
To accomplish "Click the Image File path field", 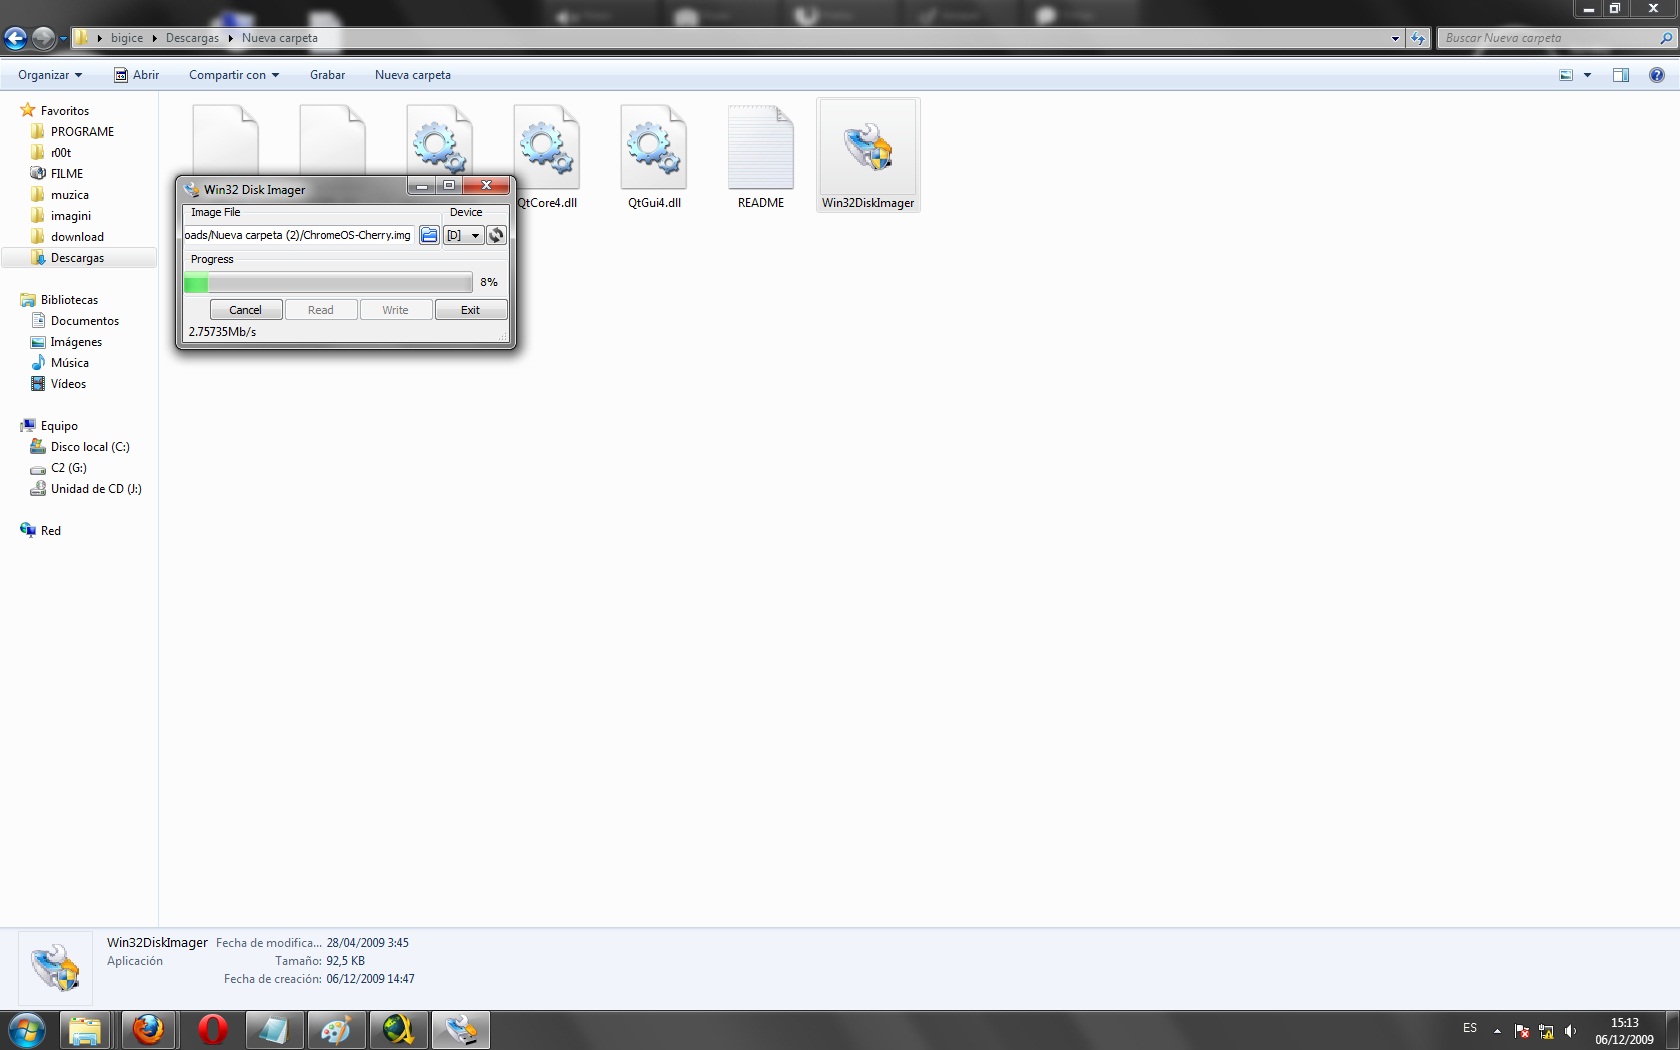I will pyautogui.click(x=298, y=235).
